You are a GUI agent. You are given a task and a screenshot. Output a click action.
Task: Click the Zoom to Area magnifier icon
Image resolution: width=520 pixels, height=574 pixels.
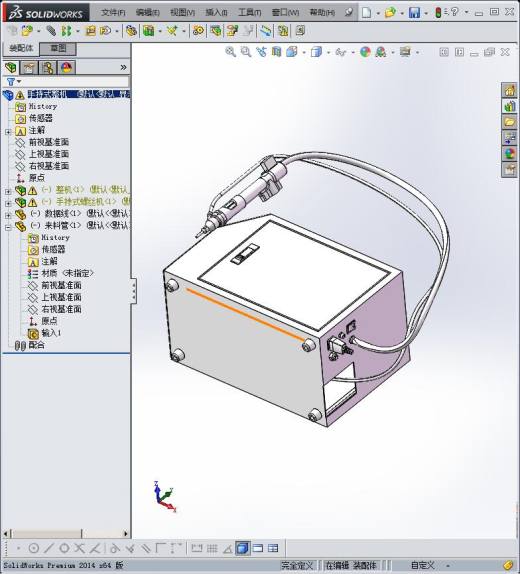coord(246,52)
